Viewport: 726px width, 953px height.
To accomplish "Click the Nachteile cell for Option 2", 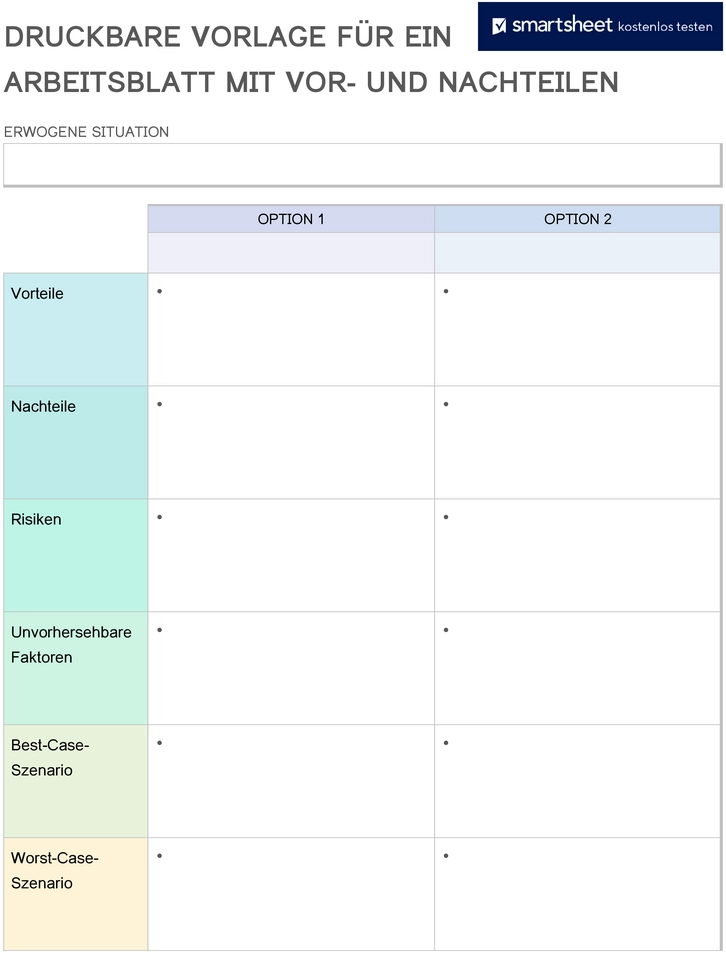I will point(577,442).
